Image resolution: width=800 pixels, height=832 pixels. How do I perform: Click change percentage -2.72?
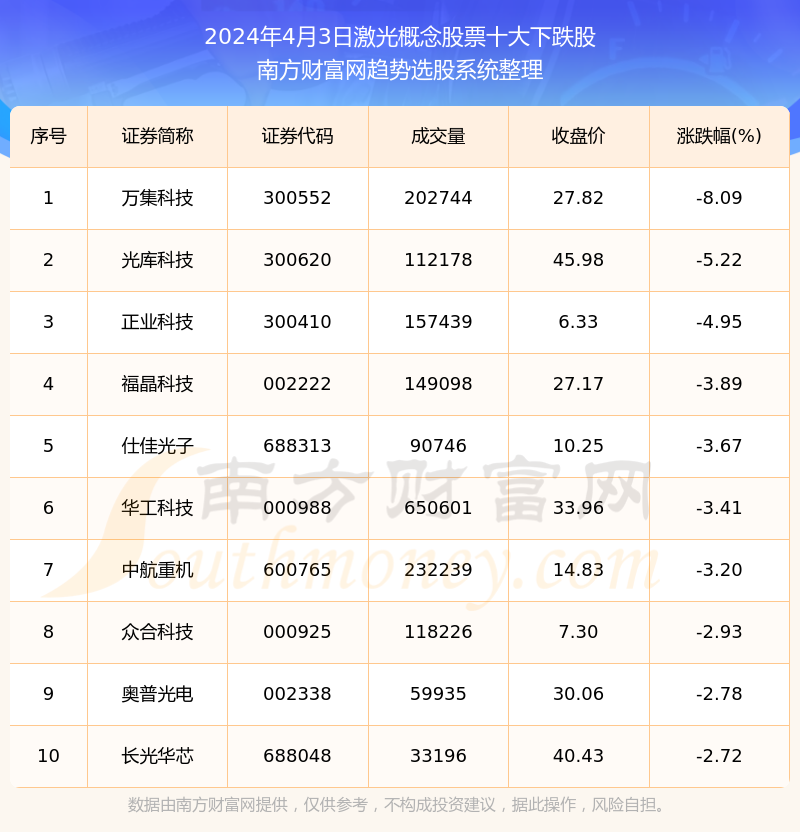pos(719,756)
